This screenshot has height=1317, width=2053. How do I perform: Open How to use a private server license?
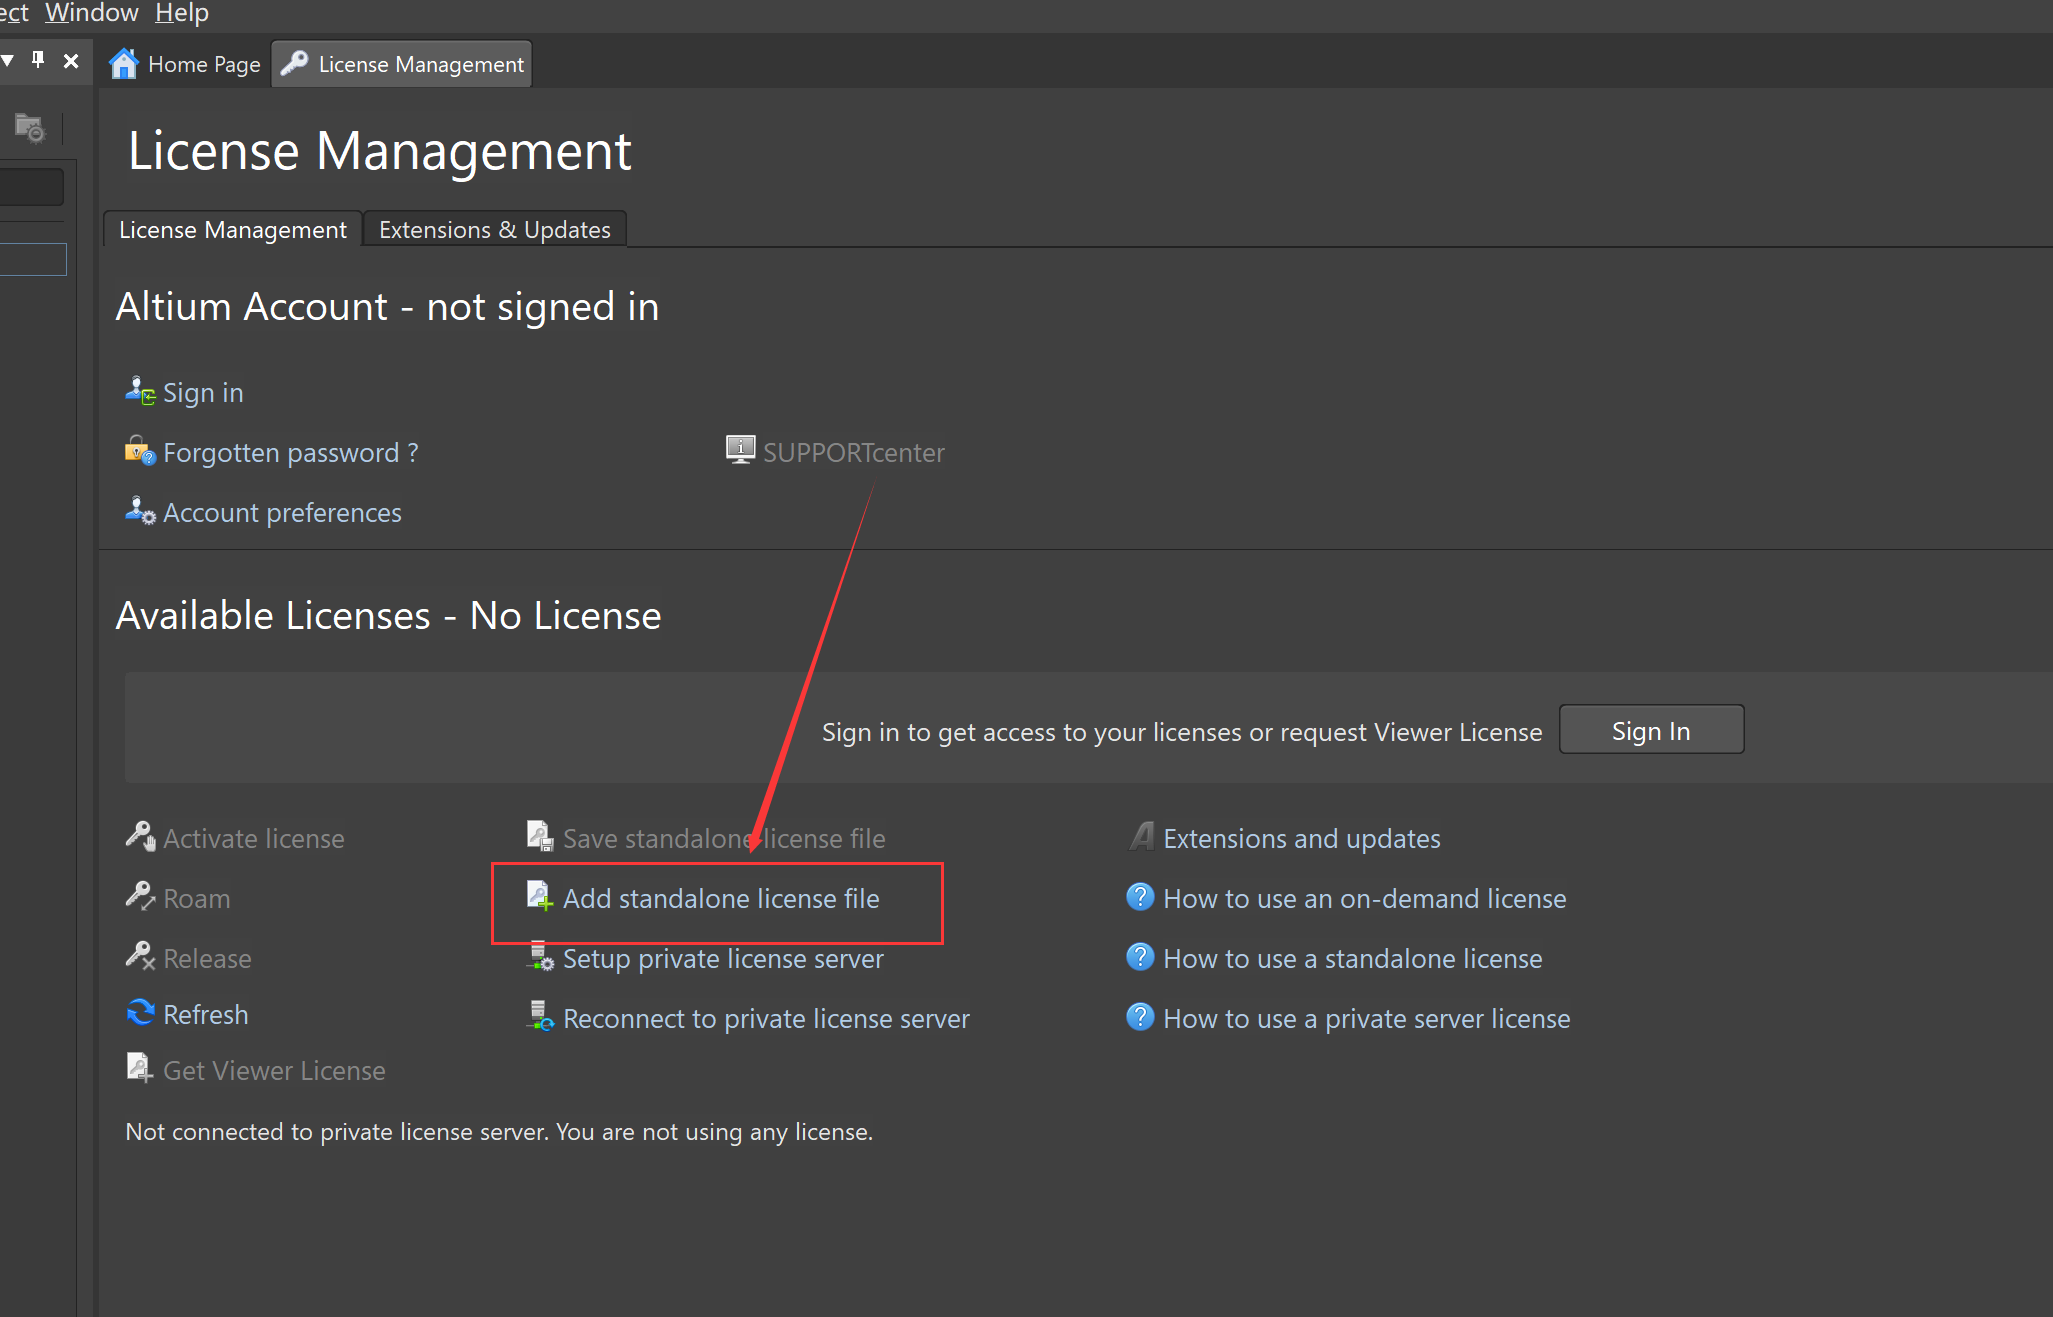click(1367, 1019)
